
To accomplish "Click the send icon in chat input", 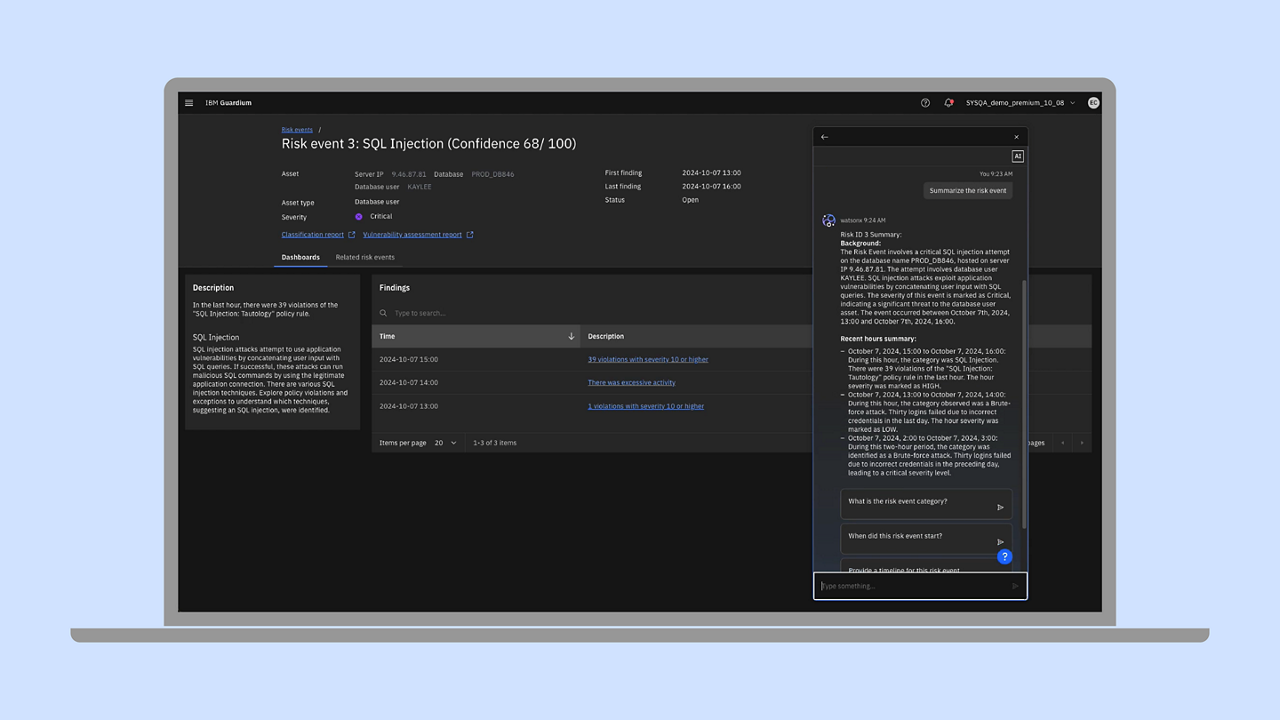I will 1015,586.
